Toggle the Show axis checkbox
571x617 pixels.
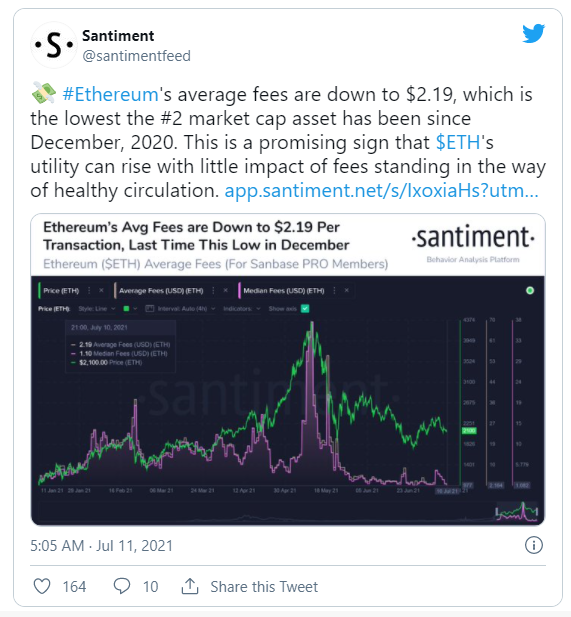305,308
